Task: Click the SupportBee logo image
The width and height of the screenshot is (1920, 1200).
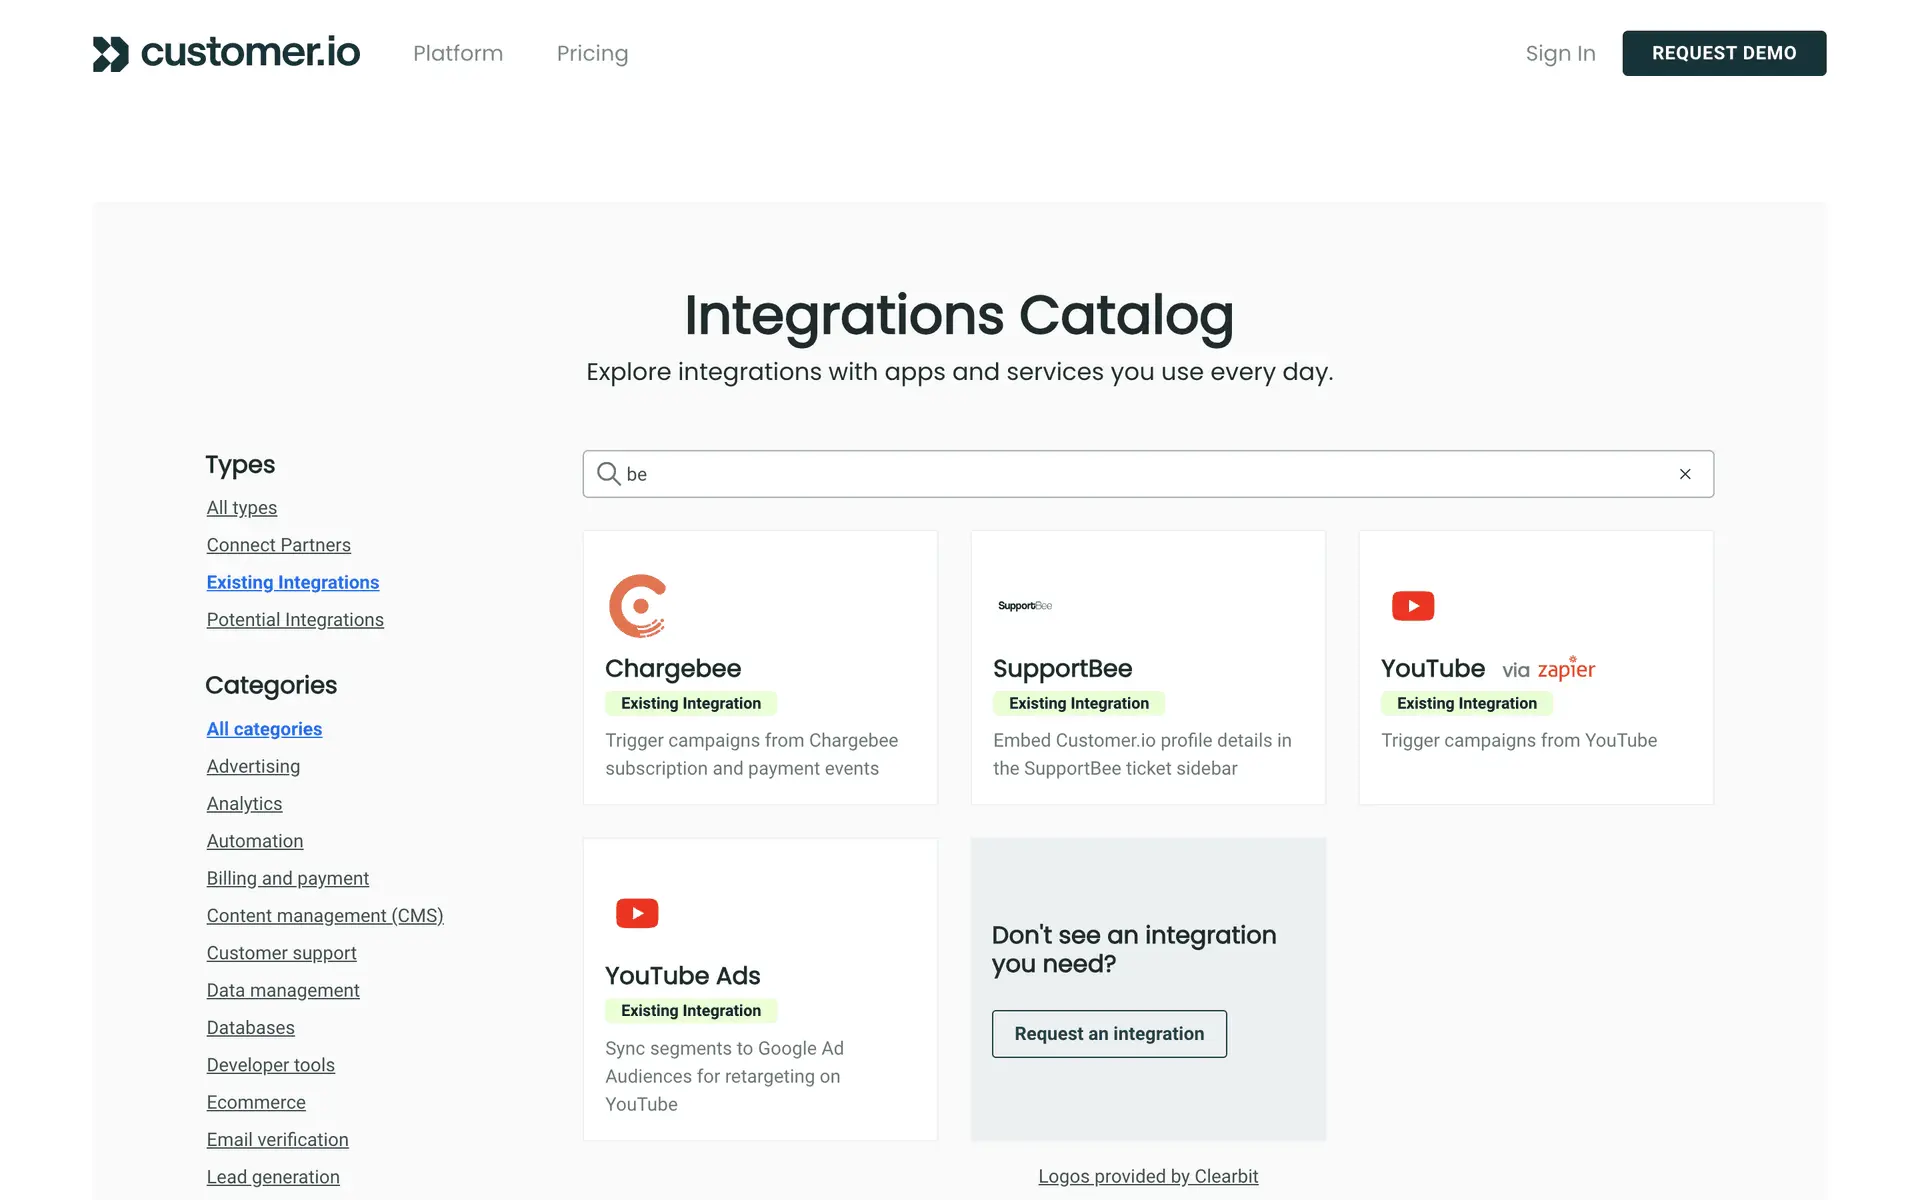Action: tap(1025, 606)
